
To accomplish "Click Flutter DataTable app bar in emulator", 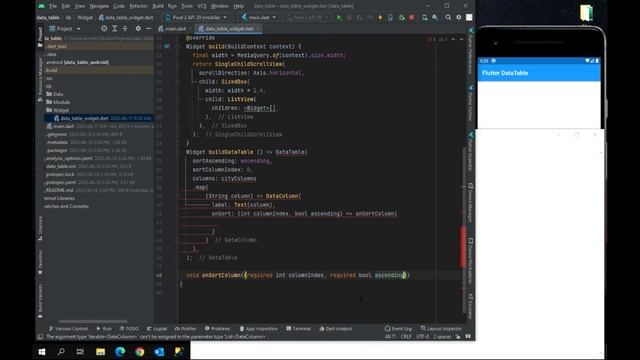I will coord(539,73).
